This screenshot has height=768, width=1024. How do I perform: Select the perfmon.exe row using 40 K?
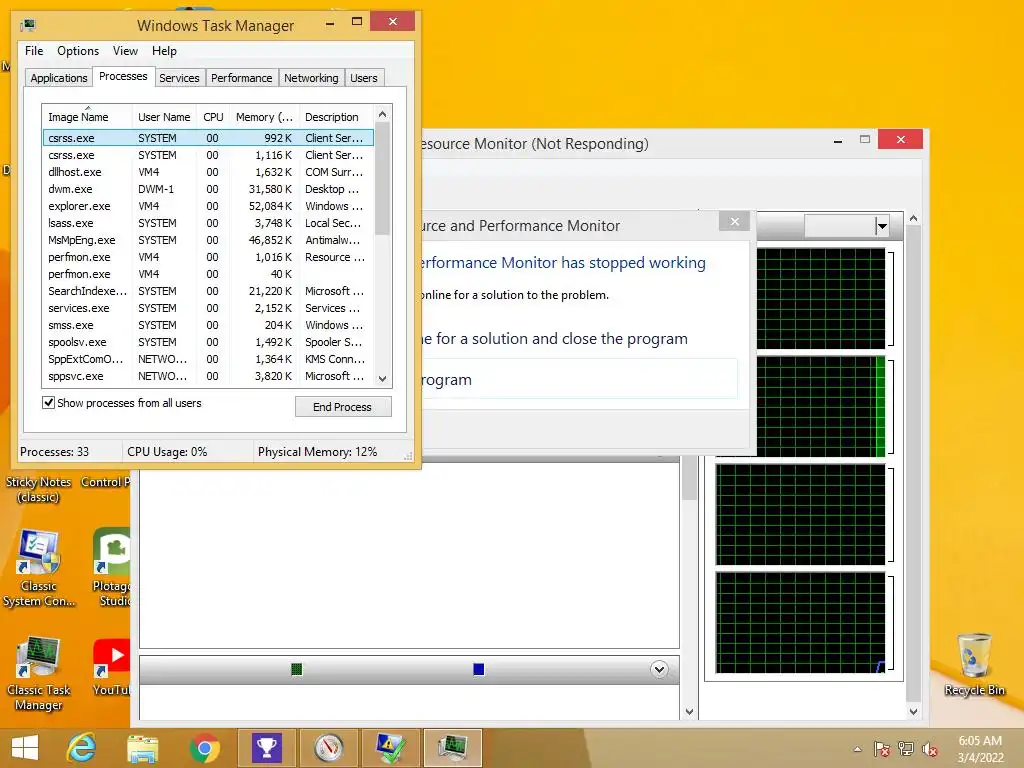pyautogui.click(x=208, y=274)
